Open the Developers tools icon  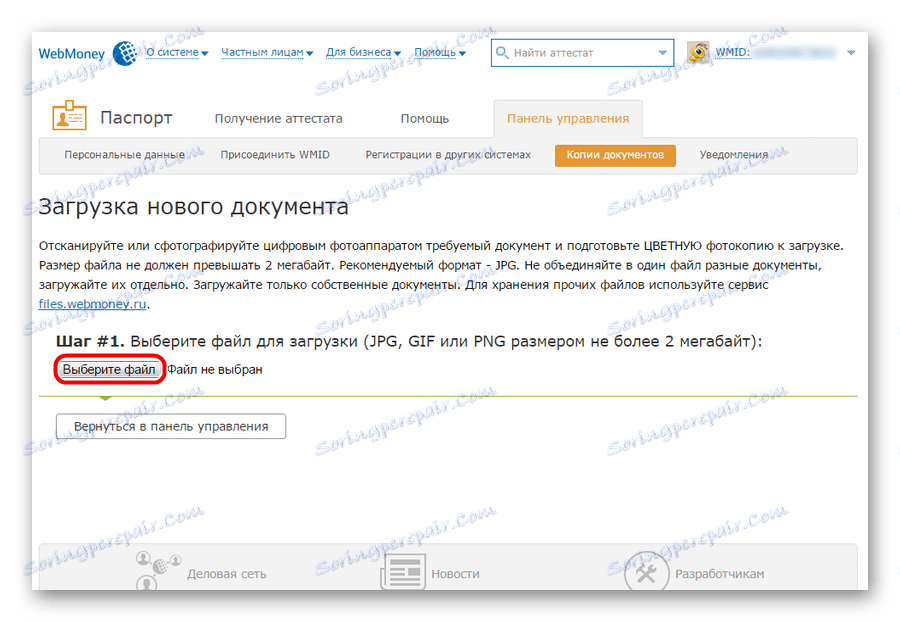[x=646, y=570]
